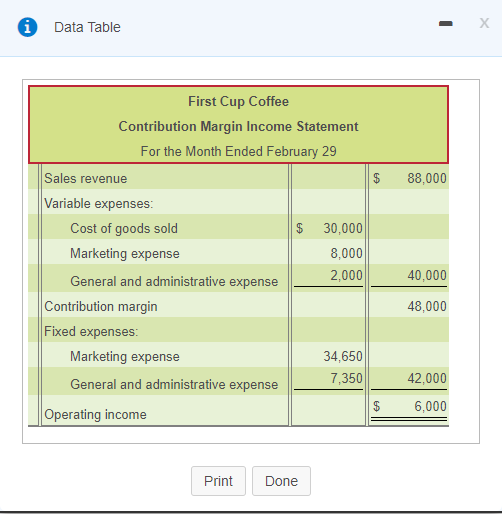The width and height of the screenshot is (502, 514).
Task: Select the 'Variable expenses:' label
Action: (x=99, y=203)
